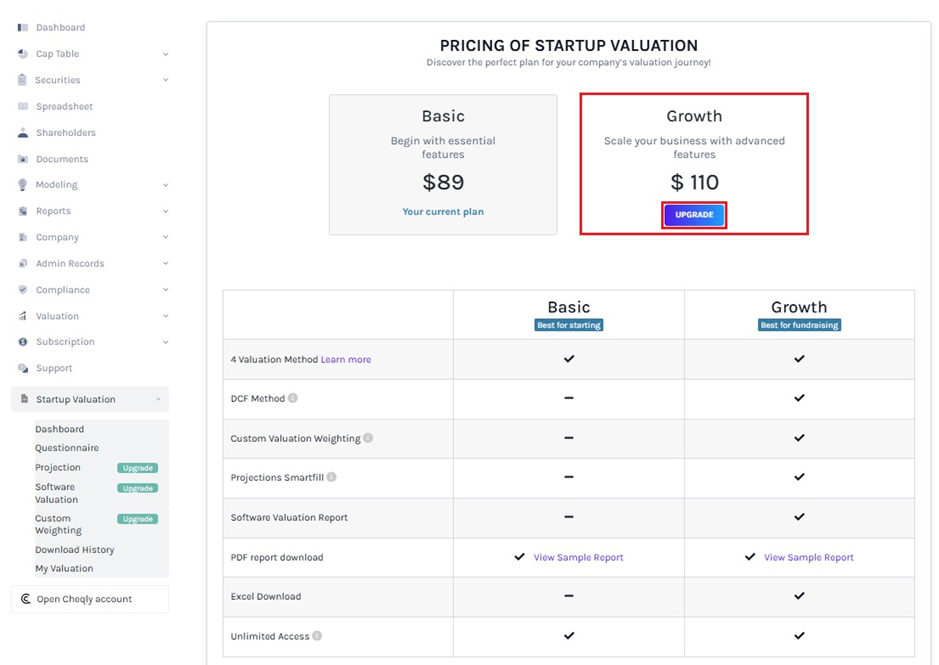
Task: Open the Learn more link for Valuation Method
Action: (346, 359)
